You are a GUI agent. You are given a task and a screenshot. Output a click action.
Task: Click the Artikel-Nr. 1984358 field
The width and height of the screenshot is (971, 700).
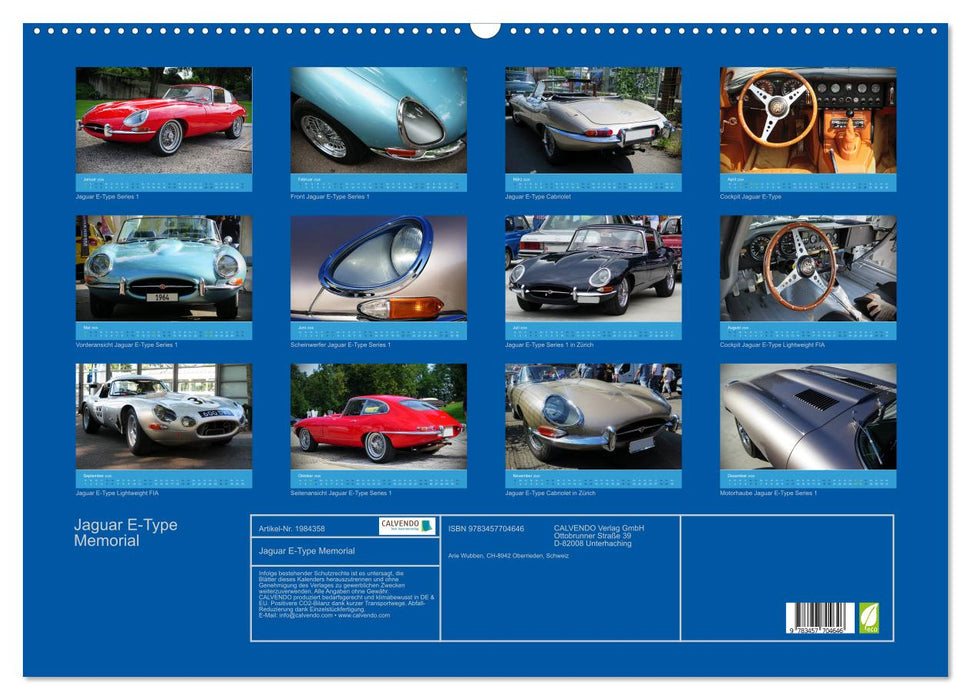(292, 528)
